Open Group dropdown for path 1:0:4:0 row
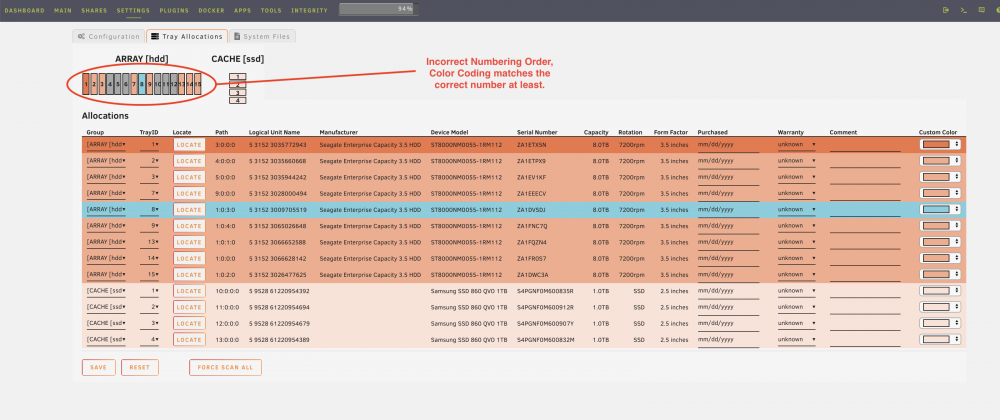The height and width of the screenshot is (420, 1000). 106,226
